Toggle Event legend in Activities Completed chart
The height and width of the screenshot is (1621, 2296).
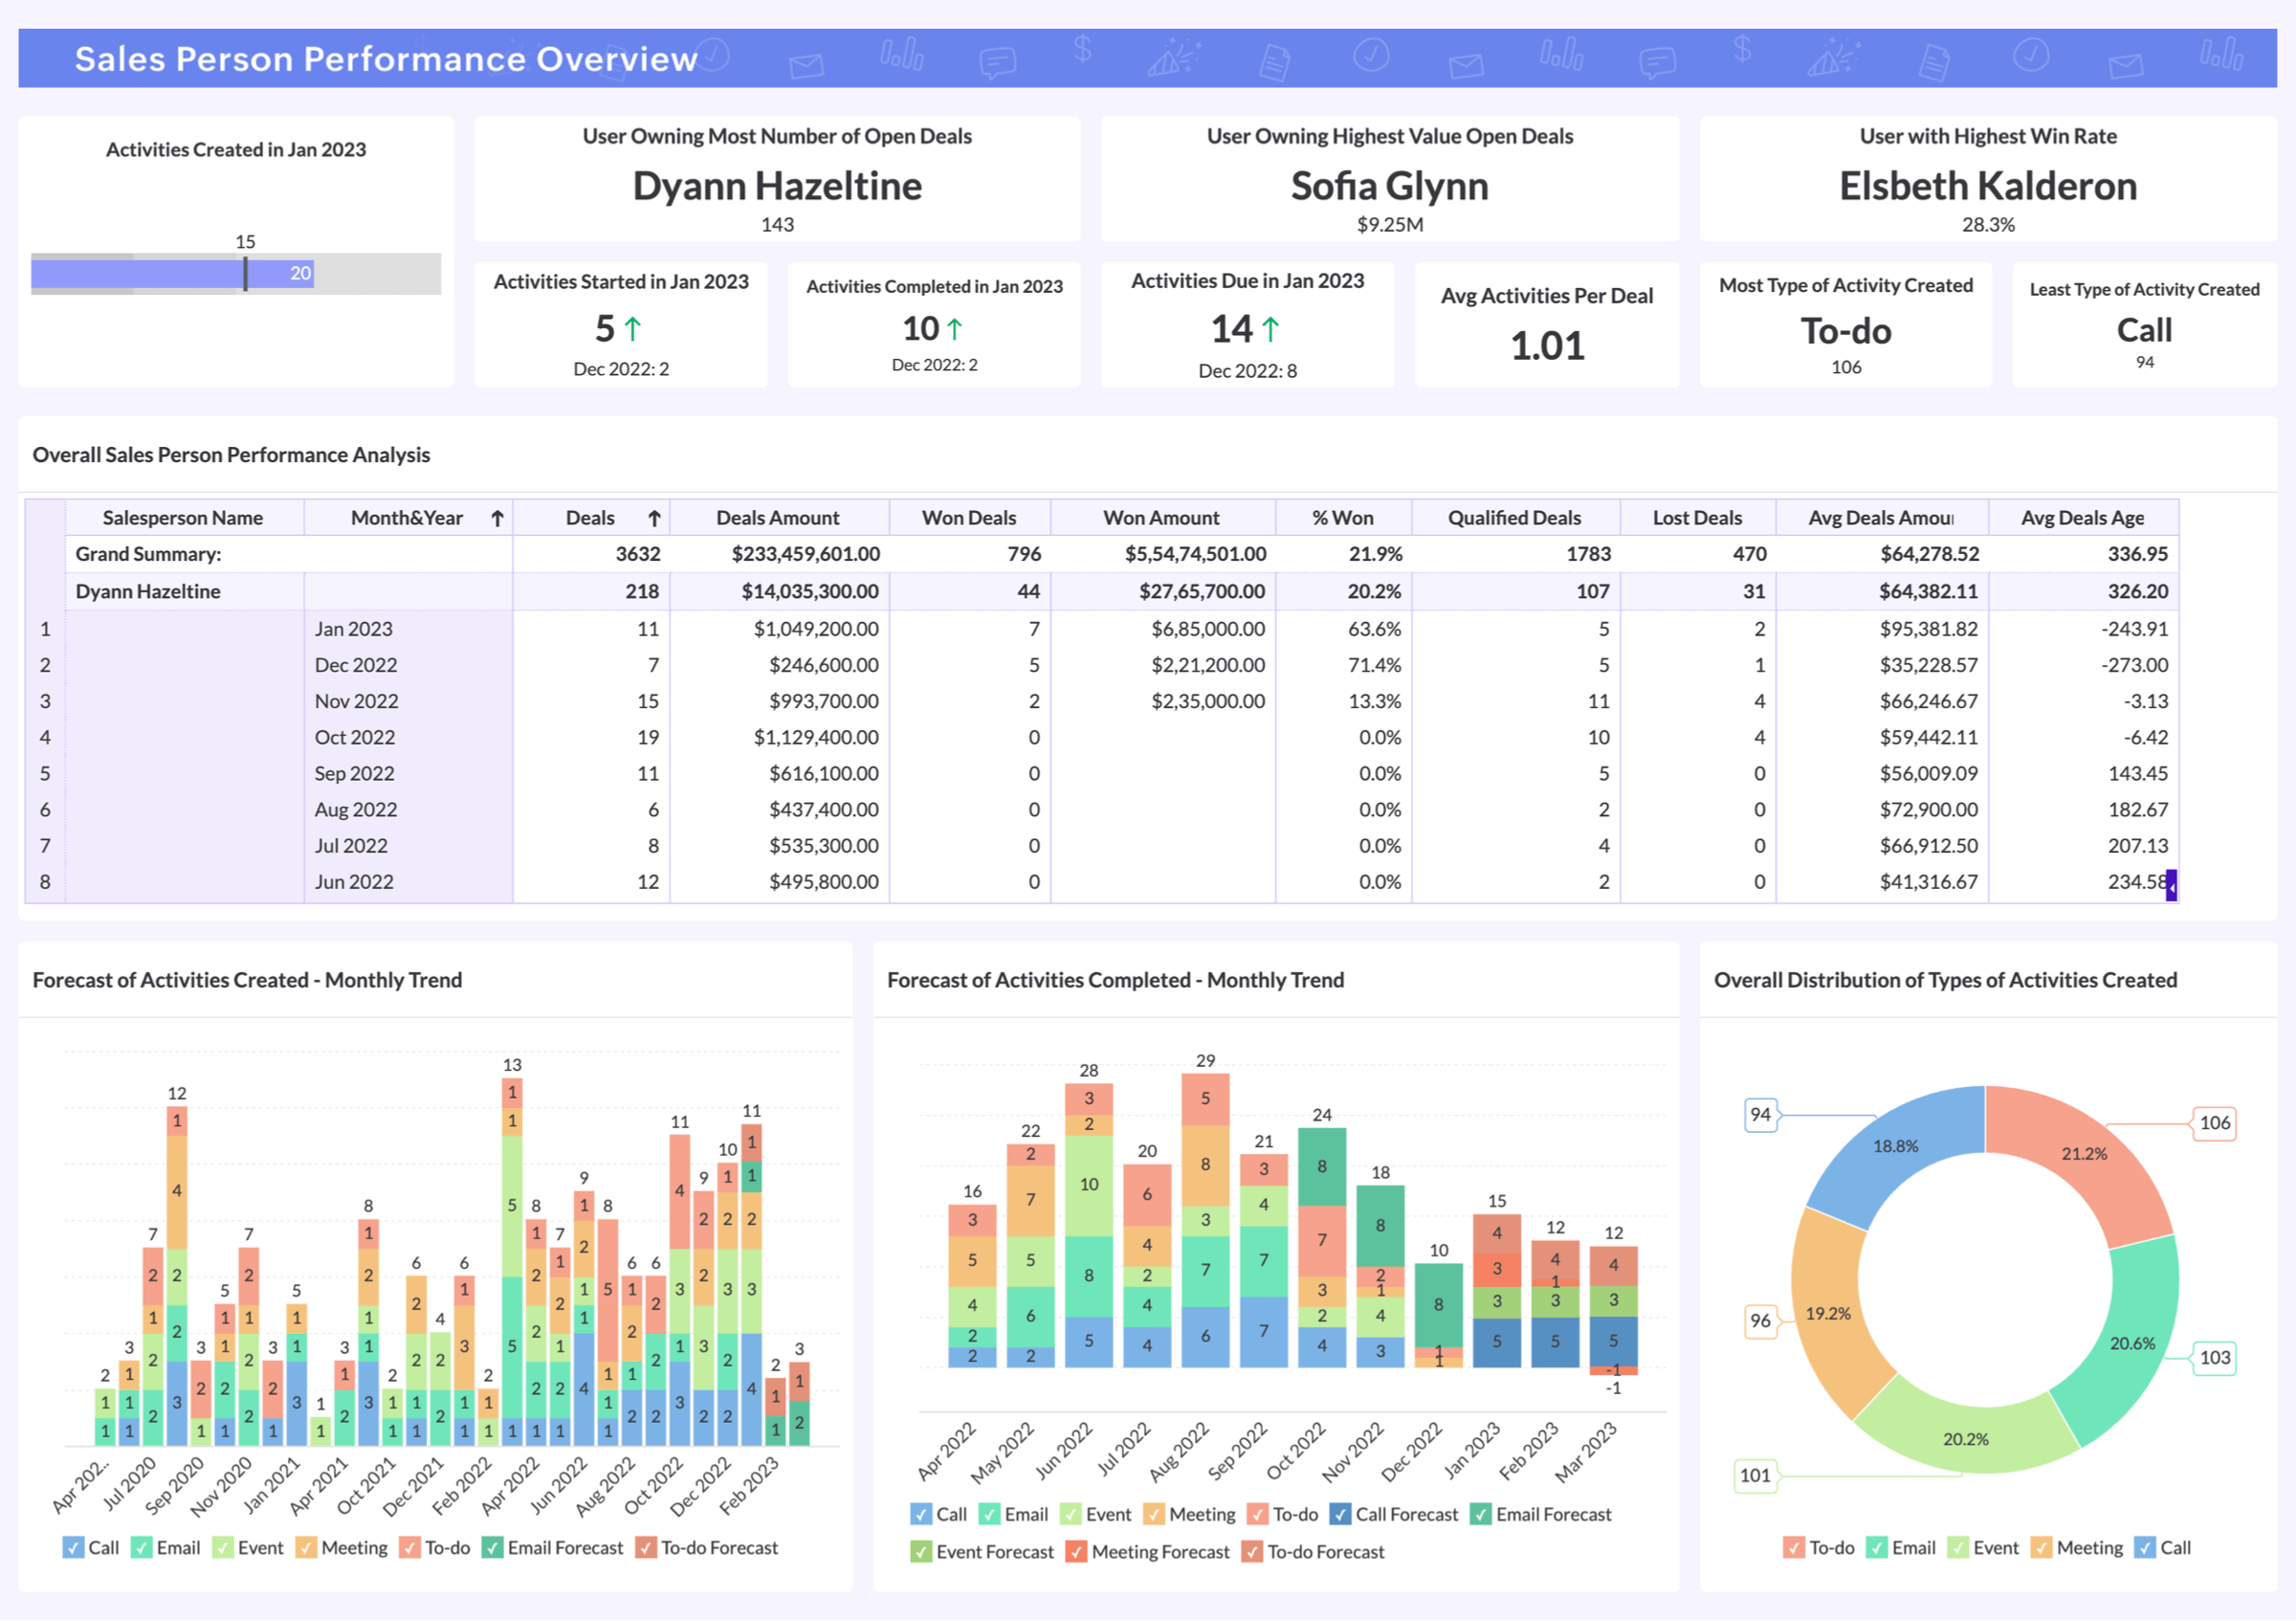tap(1095, 1514)
